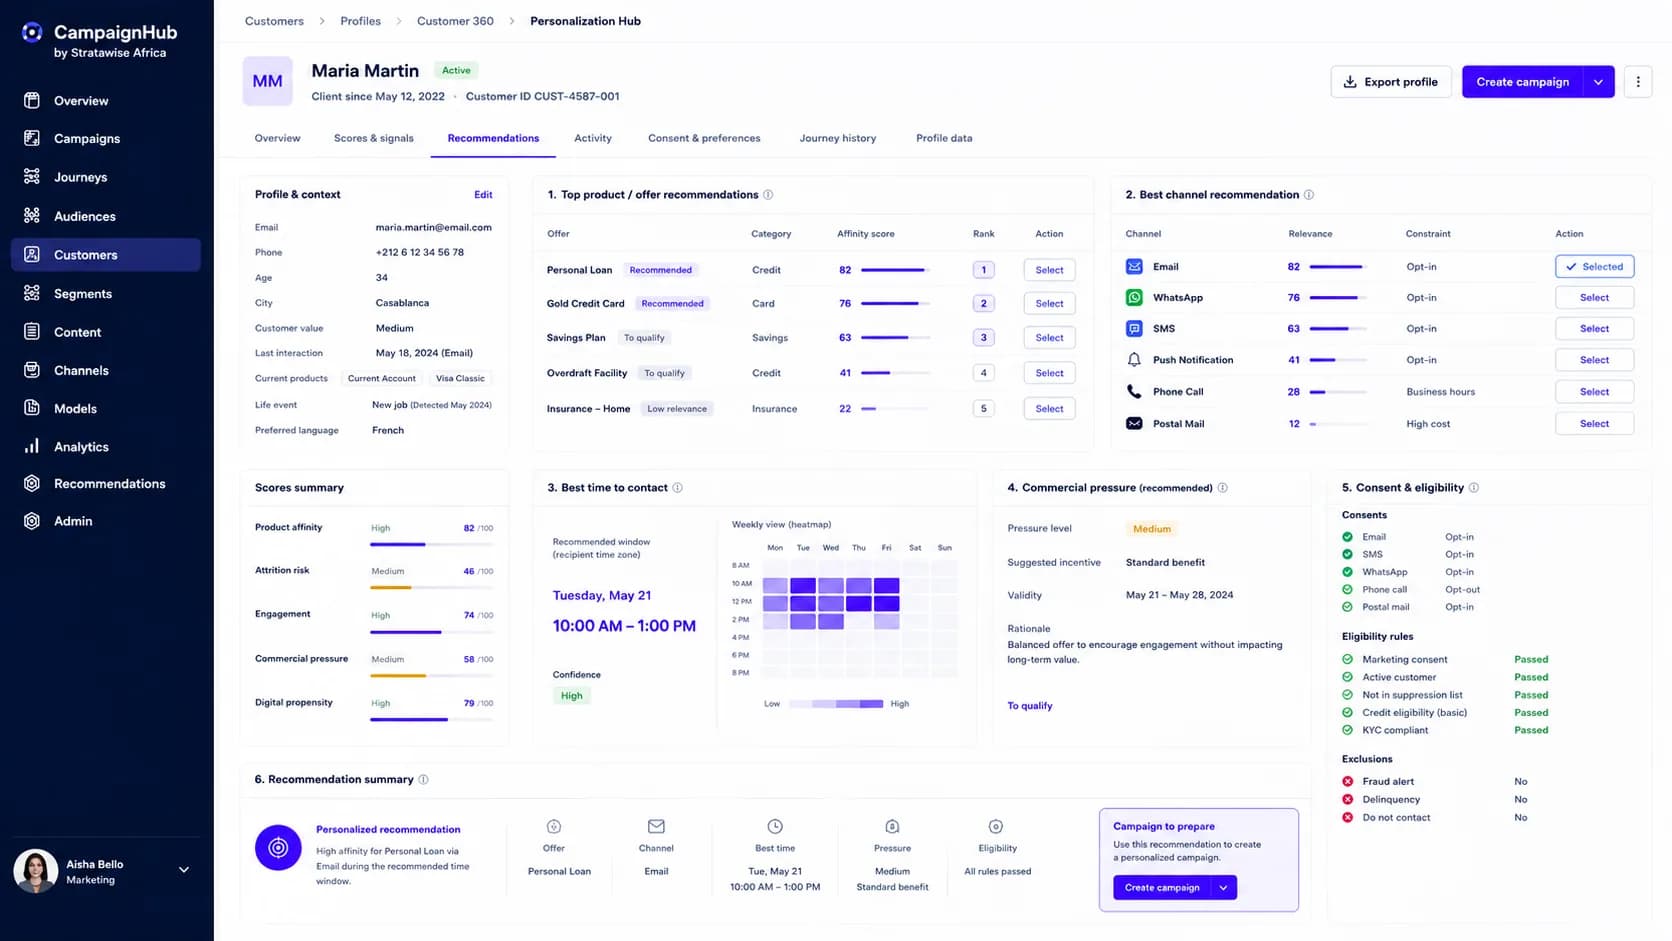Switch to the Overview tab

pos(277,138)
